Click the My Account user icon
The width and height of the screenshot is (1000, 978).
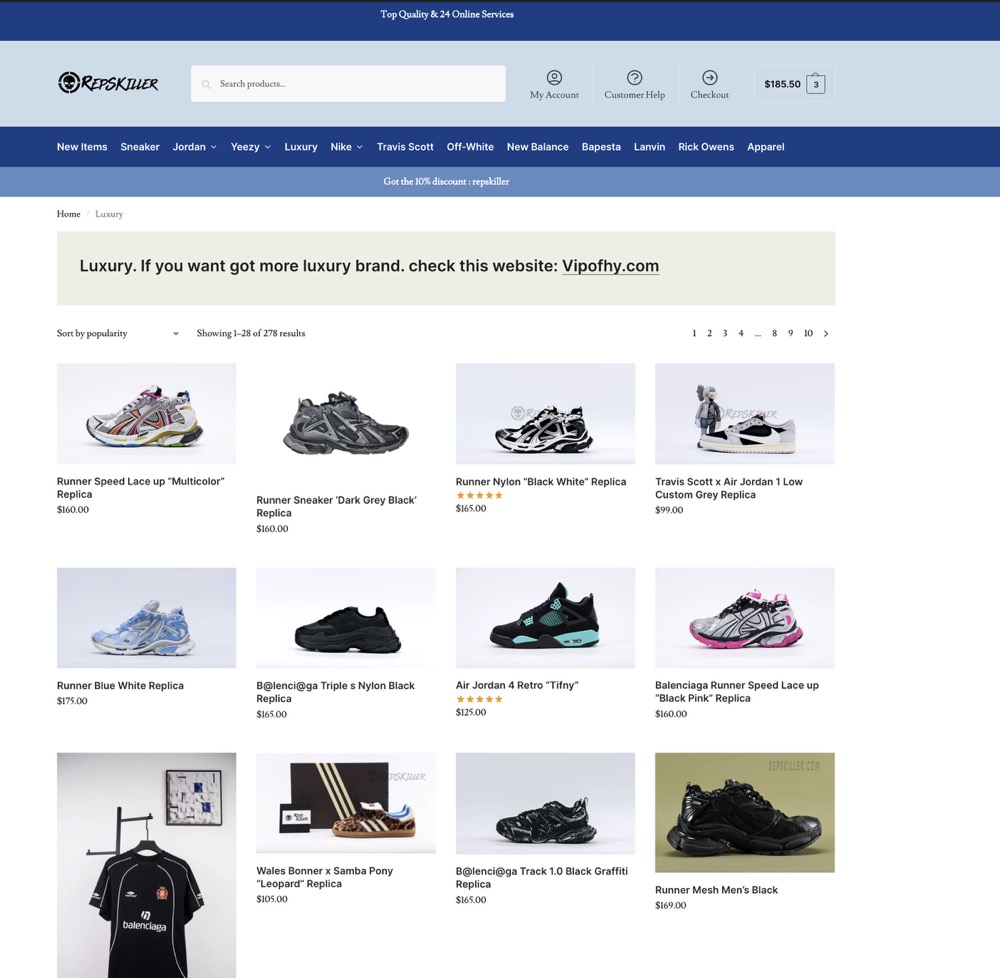pyautogui.click(x=554, y=78)
